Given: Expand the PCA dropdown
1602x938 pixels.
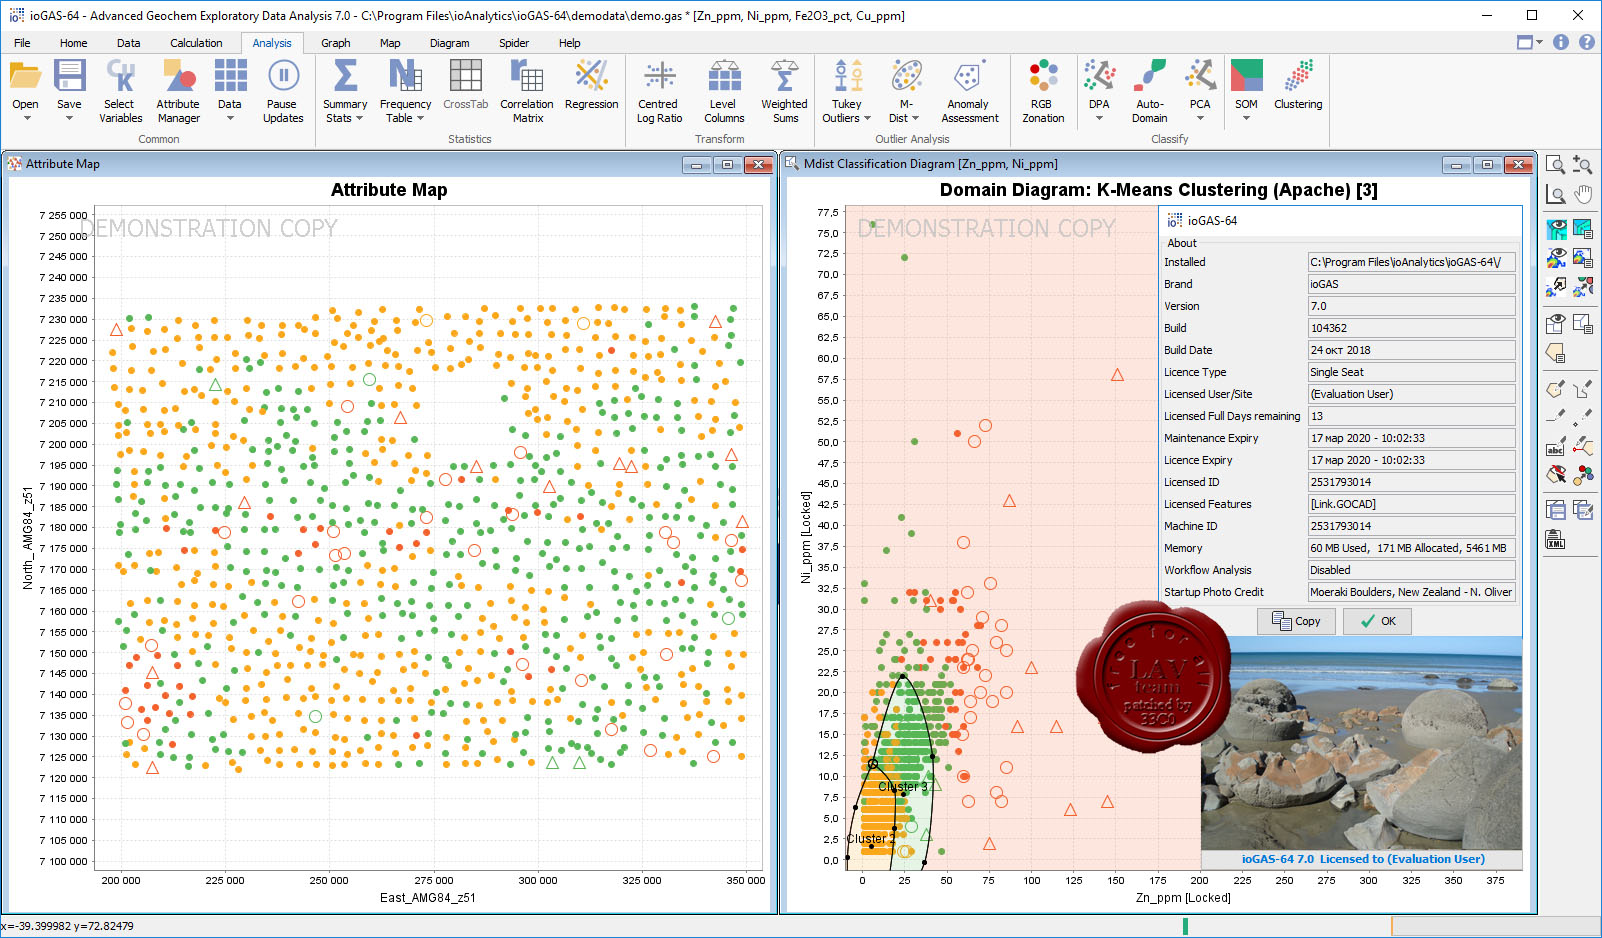Looking at the screenshot, I should (x=1200, y=118).
